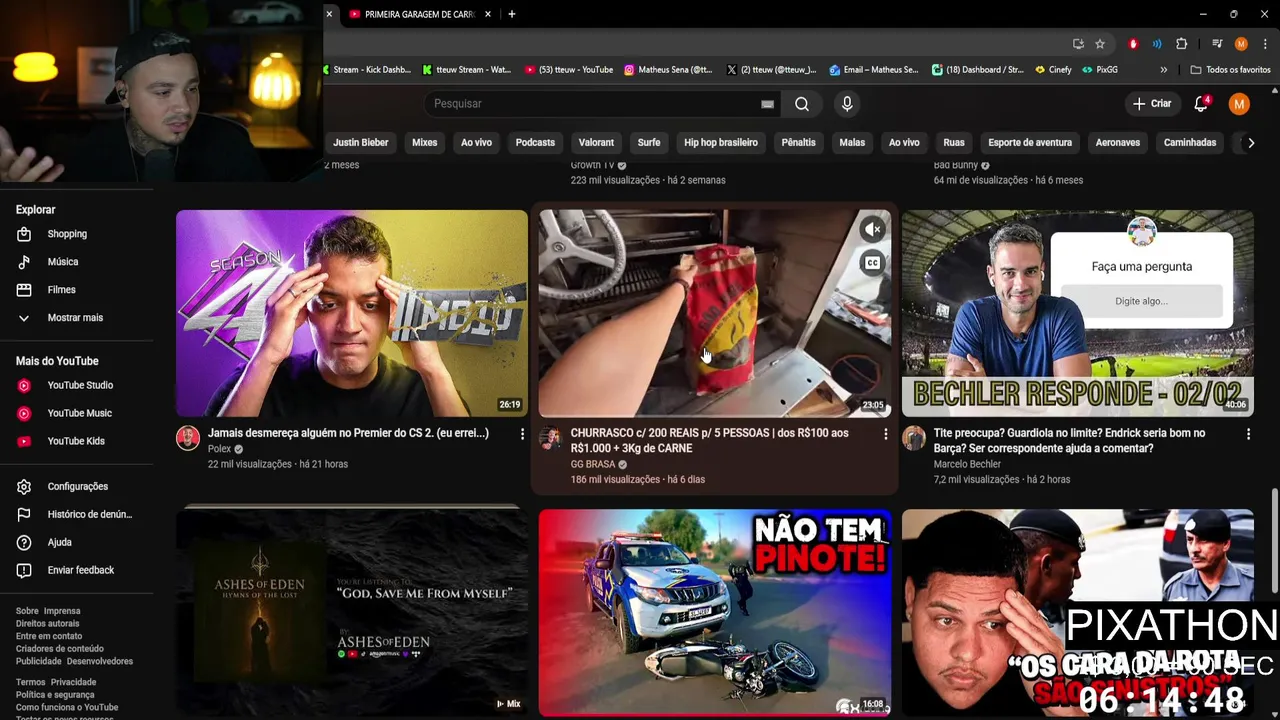Expand the hidden bookmarks chevron
Screen dimensions: 1280x720
point(1163,70)
